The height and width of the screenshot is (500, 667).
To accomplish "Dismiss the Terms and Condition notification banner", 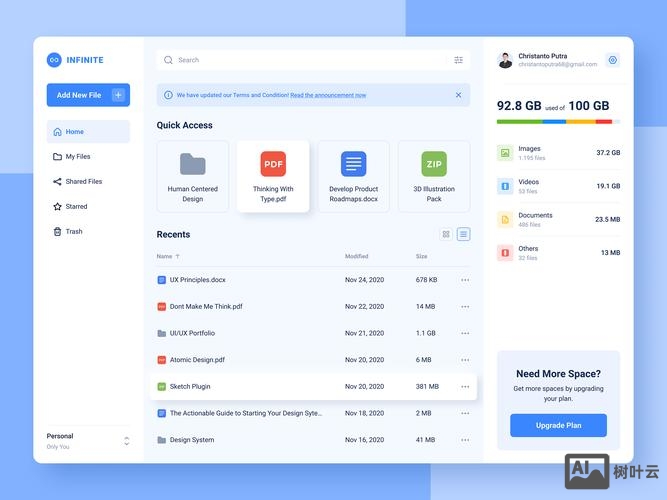I will tap(458, 95).
